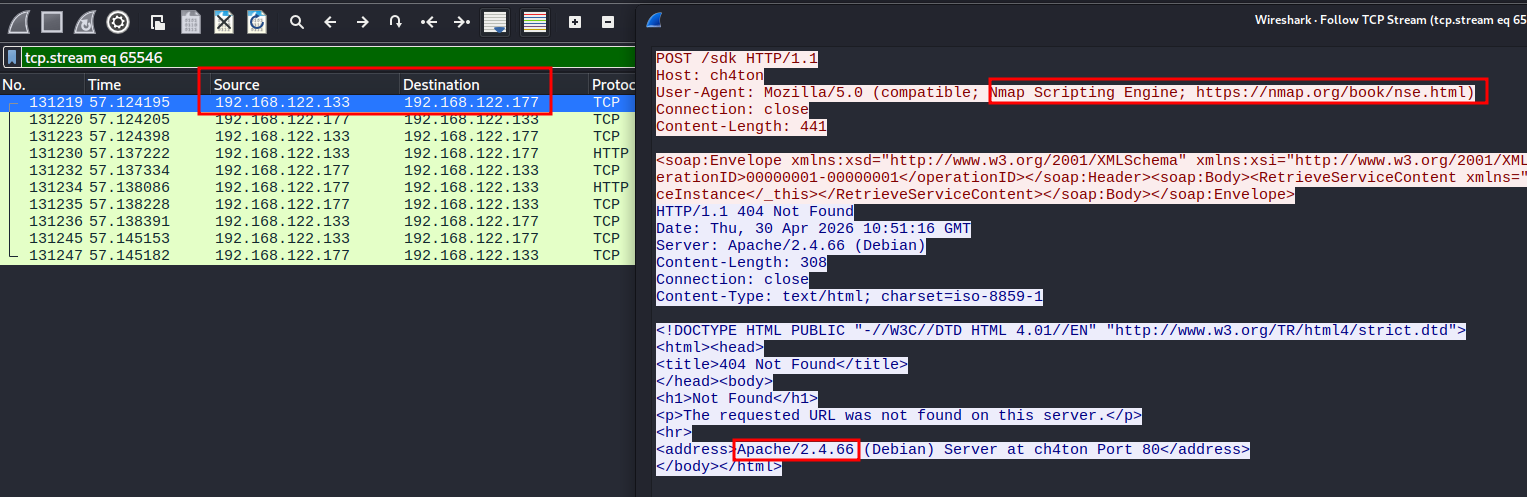Go to specified packet

click(396, 21)
